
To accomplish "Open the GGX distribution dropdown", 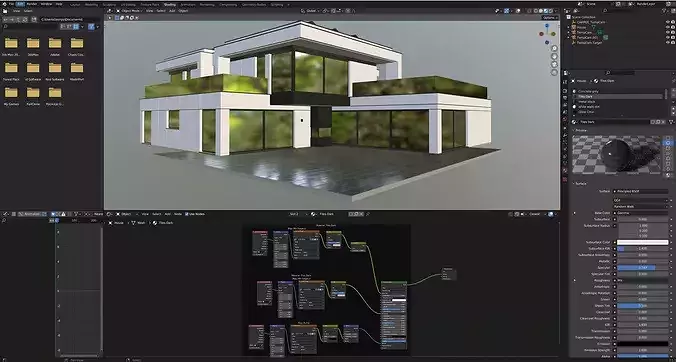I will (641, 200).
